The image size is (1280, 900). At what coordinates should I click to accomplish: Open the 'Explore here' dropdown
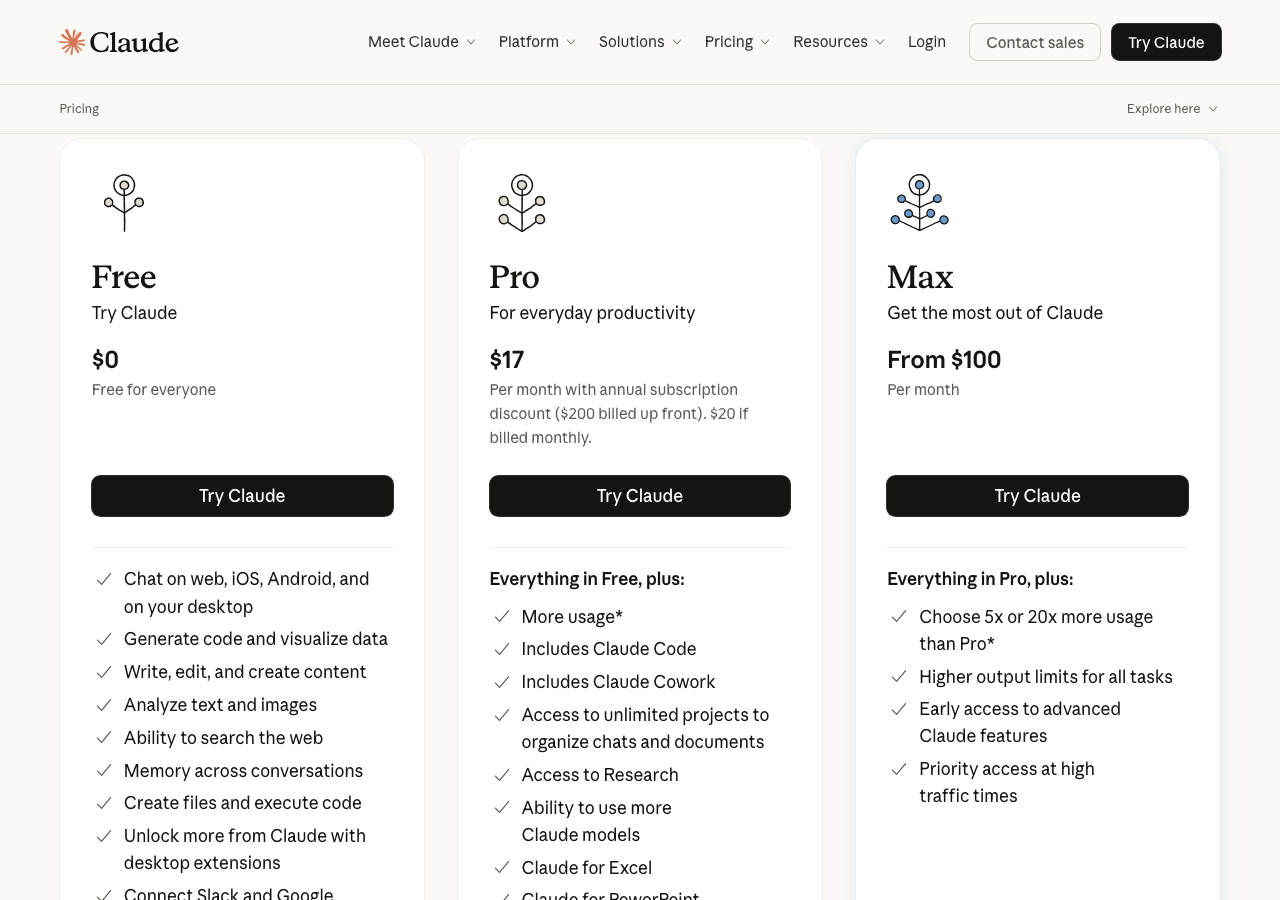point(1172,108)
